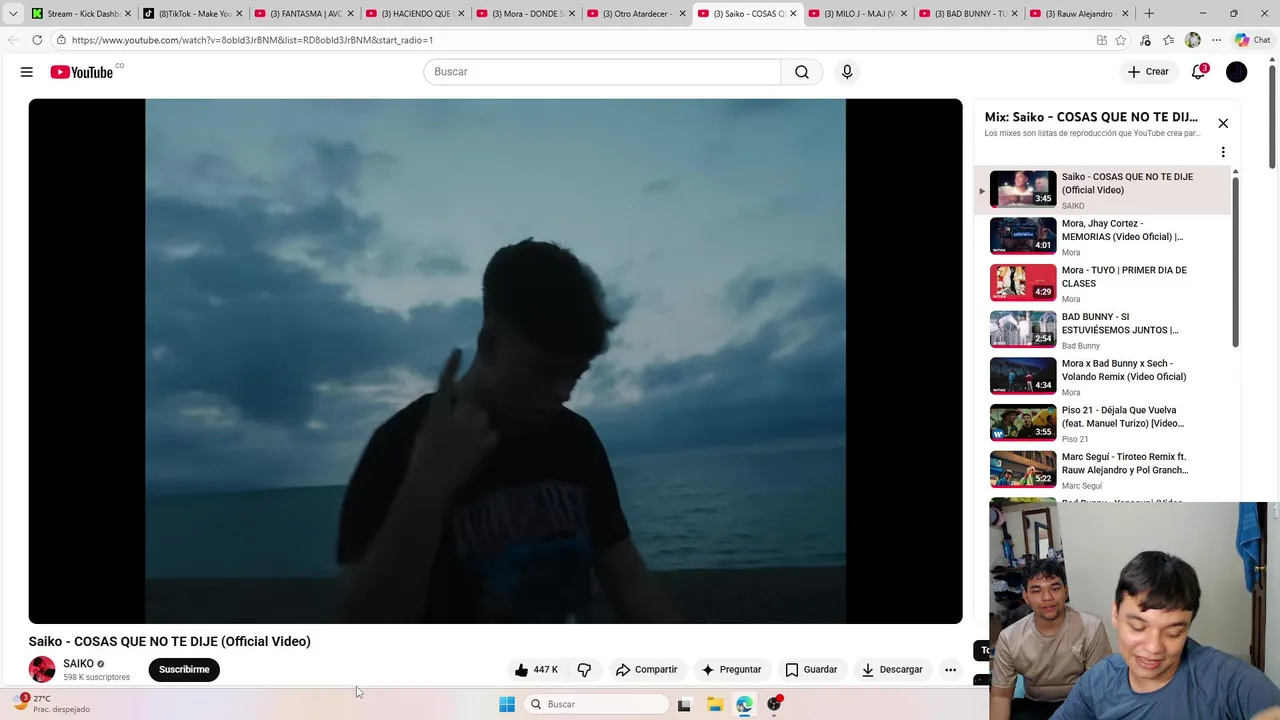Select Mora x Bad Bunny x Sech - Volando Remix
This screenshot has height=720, width=1280.
click(x=1102, y=376)
